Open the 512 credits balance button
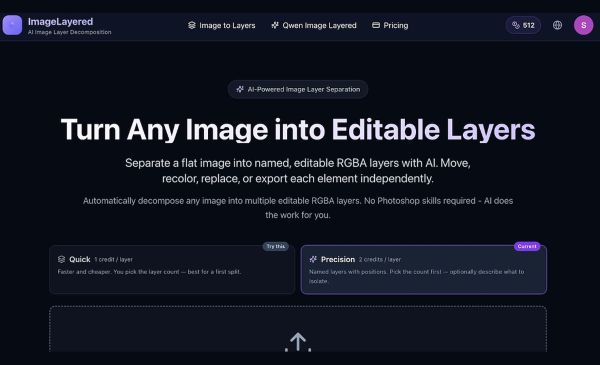Screen dimensions: 600x365 tap(523, 25)
